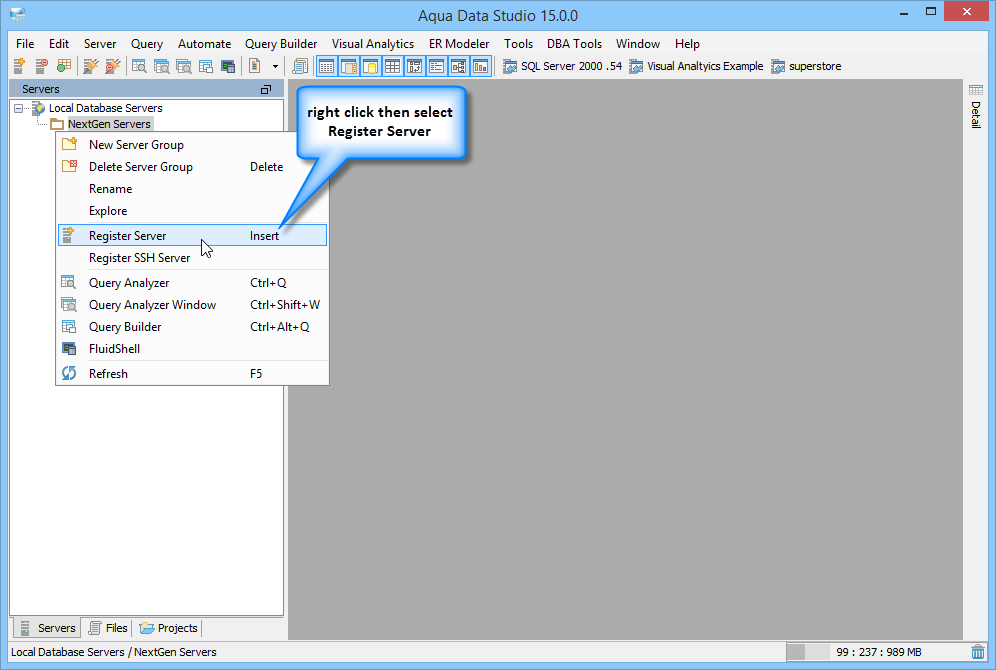Screen dimensions: 996x670
Task: Open Query Analyzer from the toolbar
Action: [139, 66]
